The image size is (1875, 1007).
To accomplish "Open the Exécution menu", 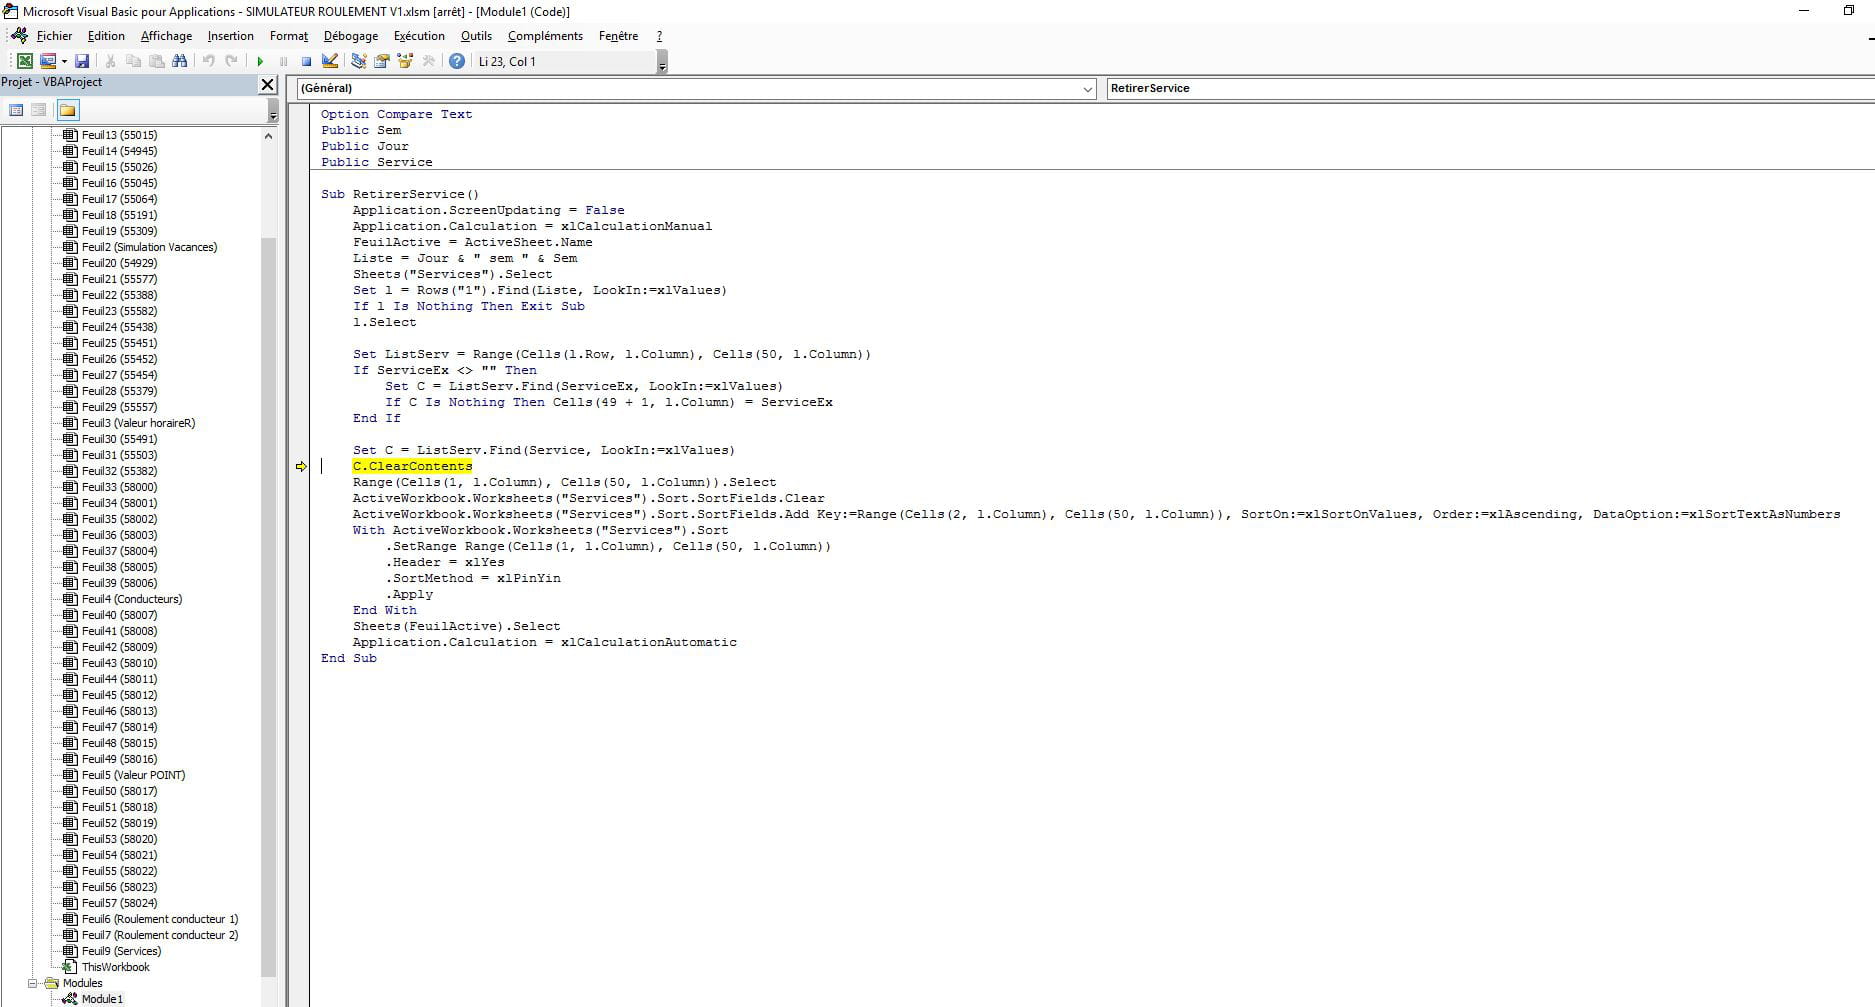I will coord(419,36).
